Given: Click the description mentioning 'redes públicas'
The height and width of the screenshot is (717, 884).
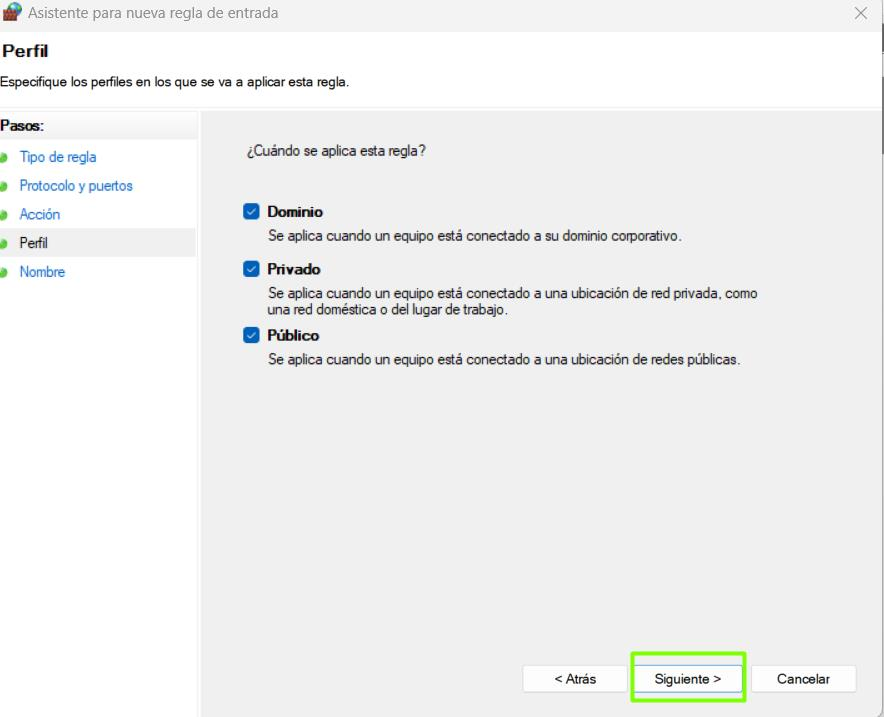Looking at the screenshot, I should click(504, 359).
